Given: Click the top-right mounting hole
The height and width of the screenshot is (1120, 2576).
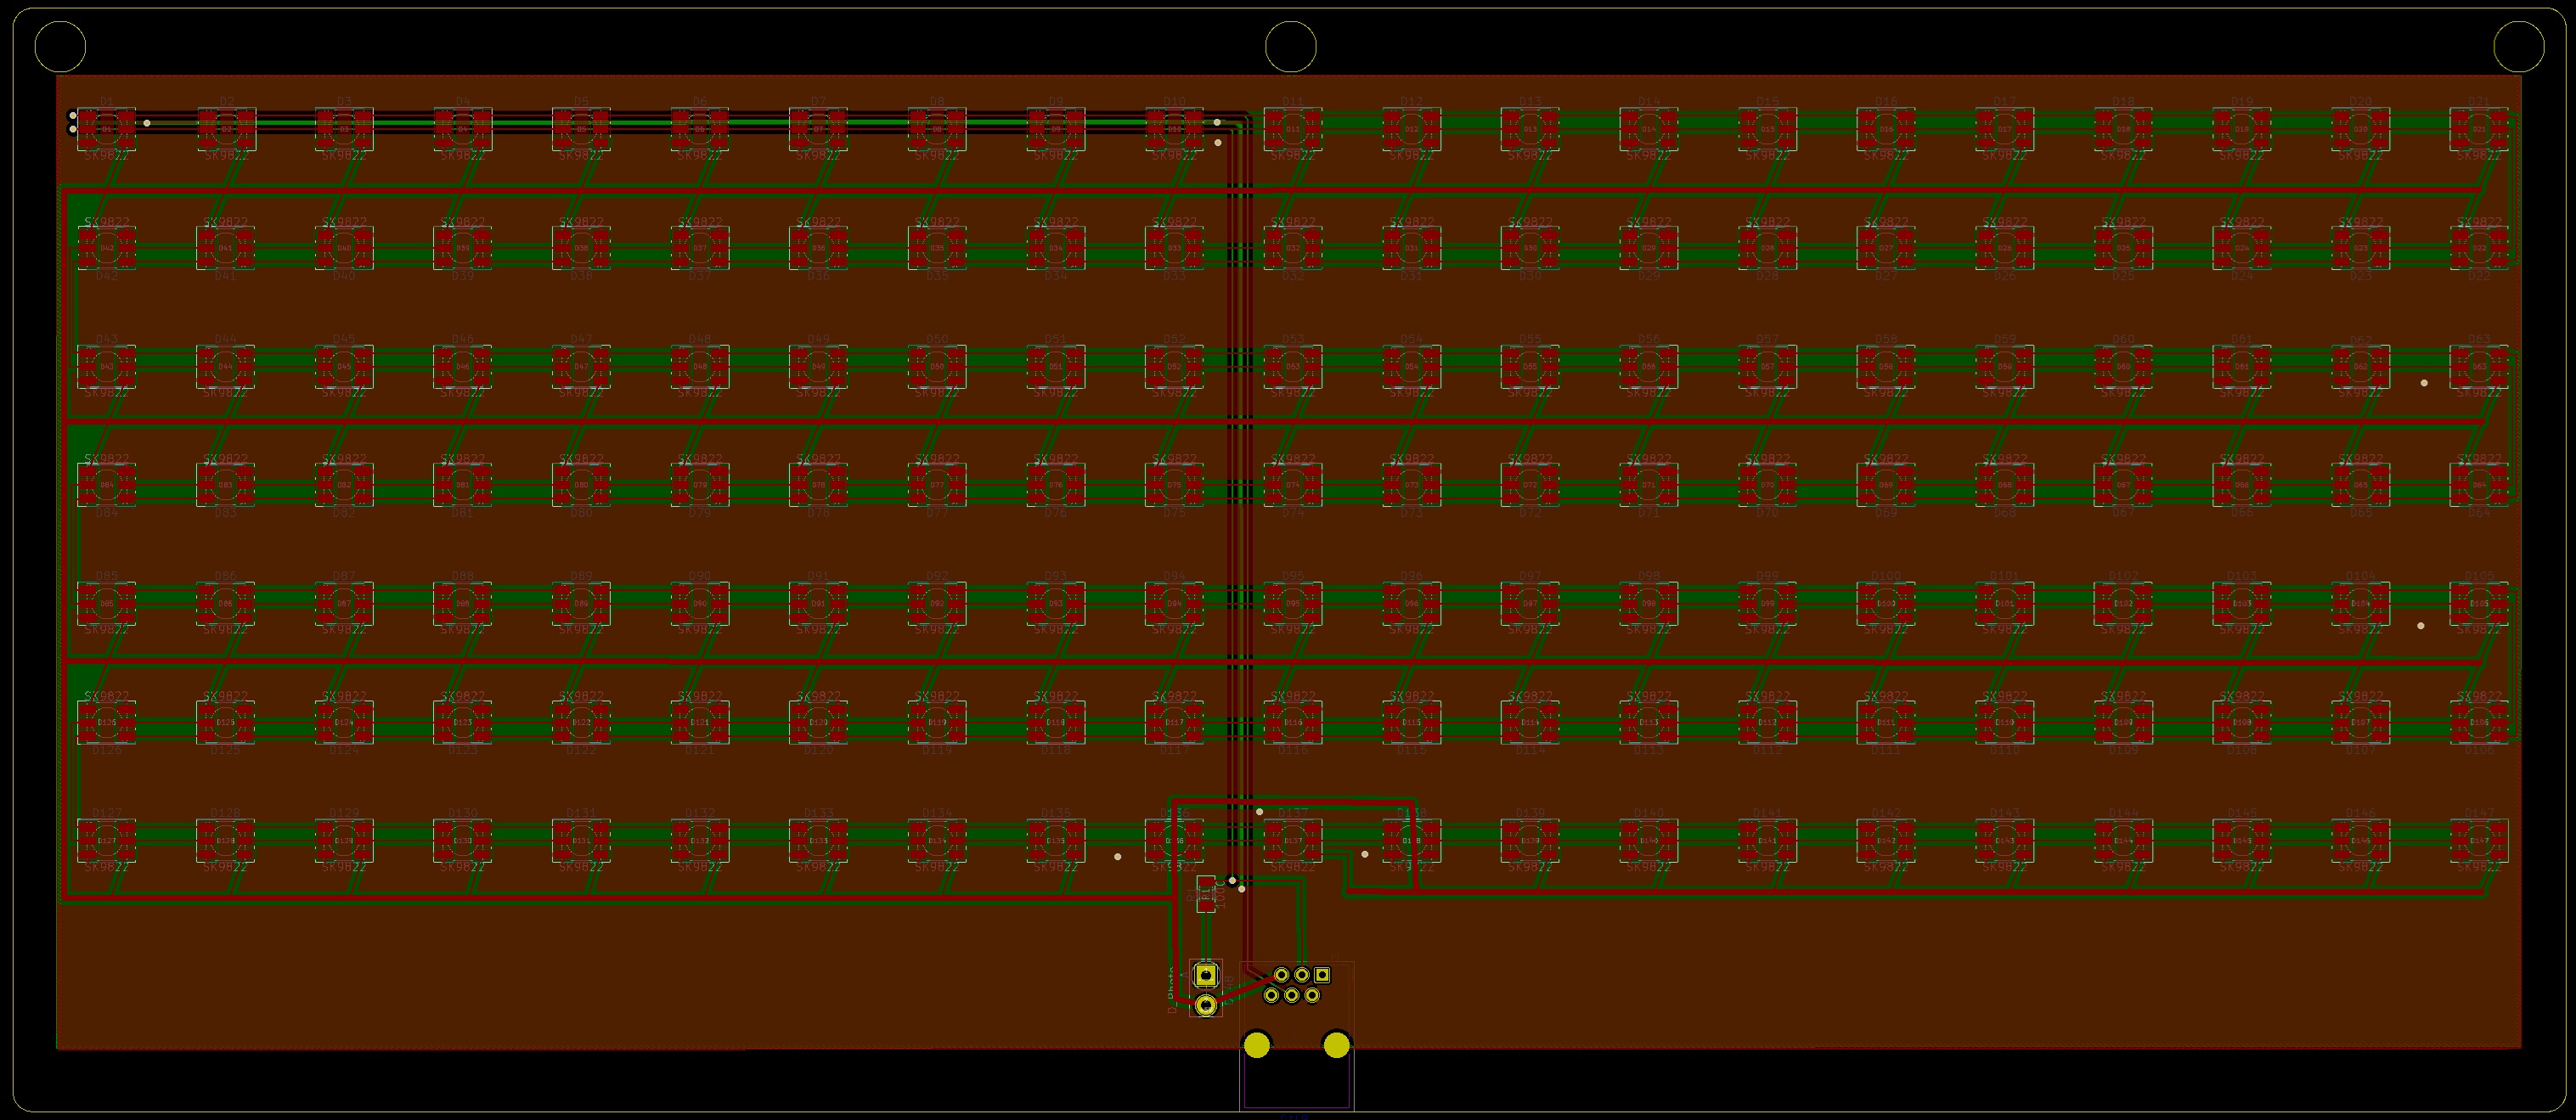Looking at the screenshot, I should point(2518,47).
